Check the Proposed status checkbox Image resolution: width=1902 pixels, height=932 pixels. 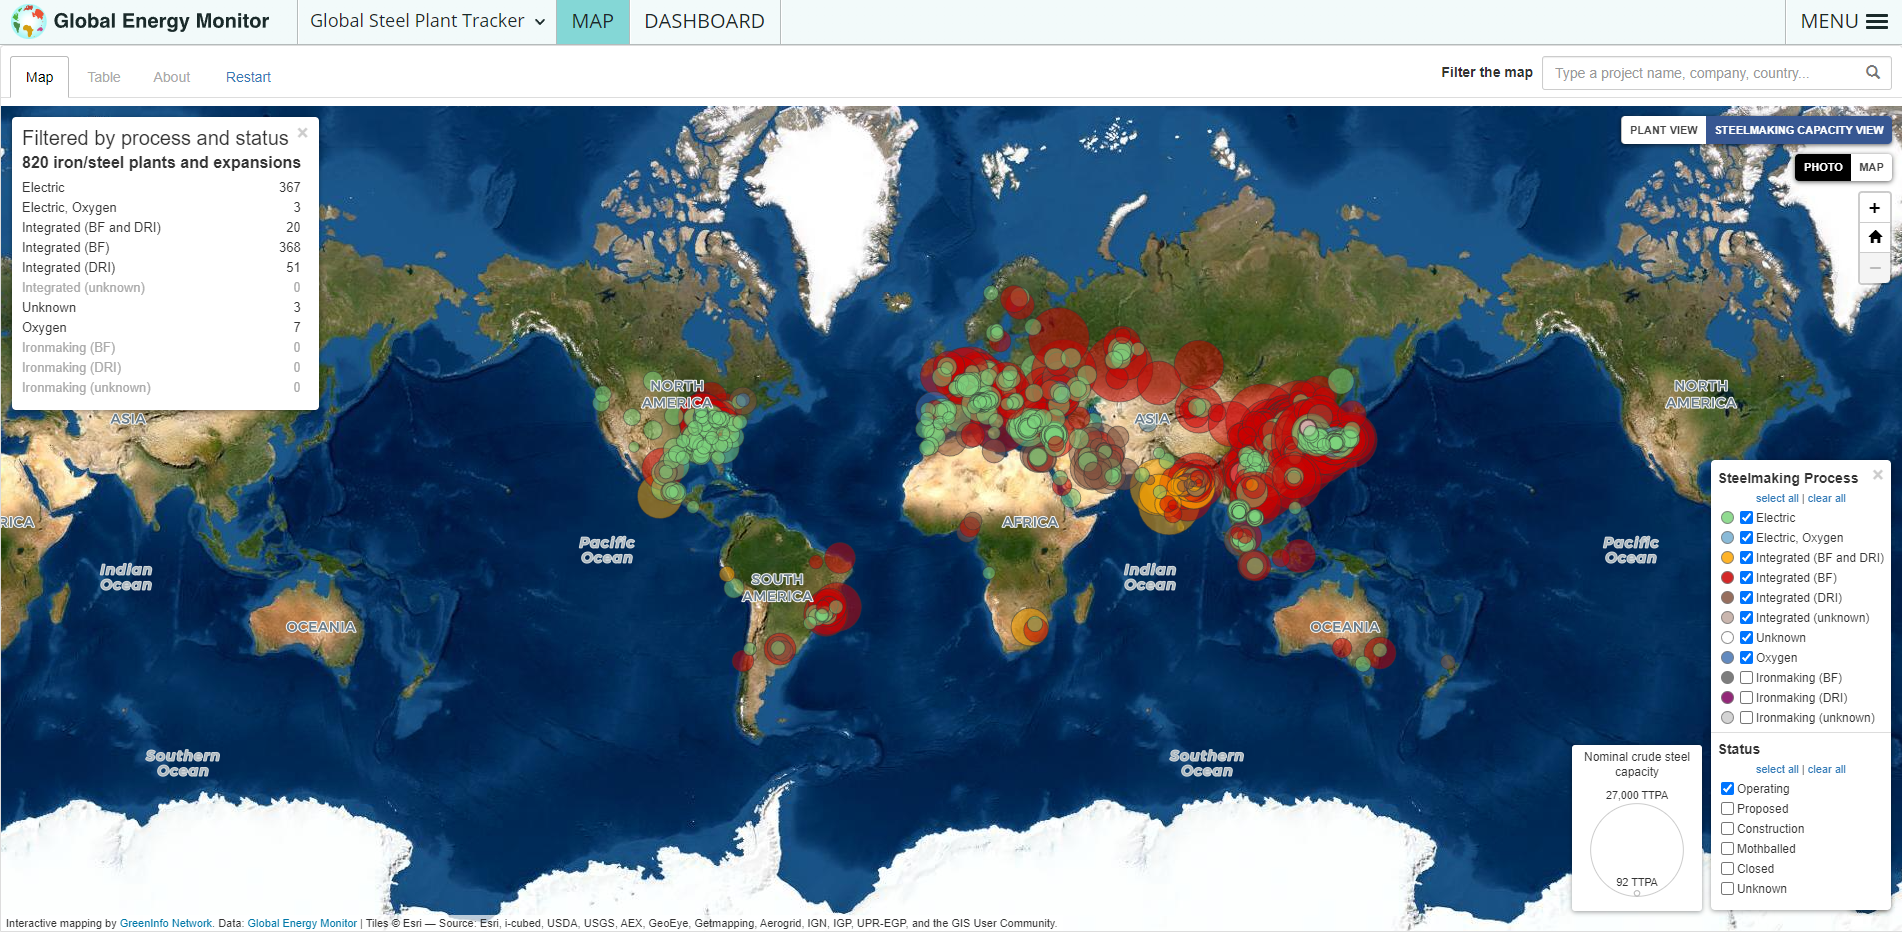tap(1727, 809)
